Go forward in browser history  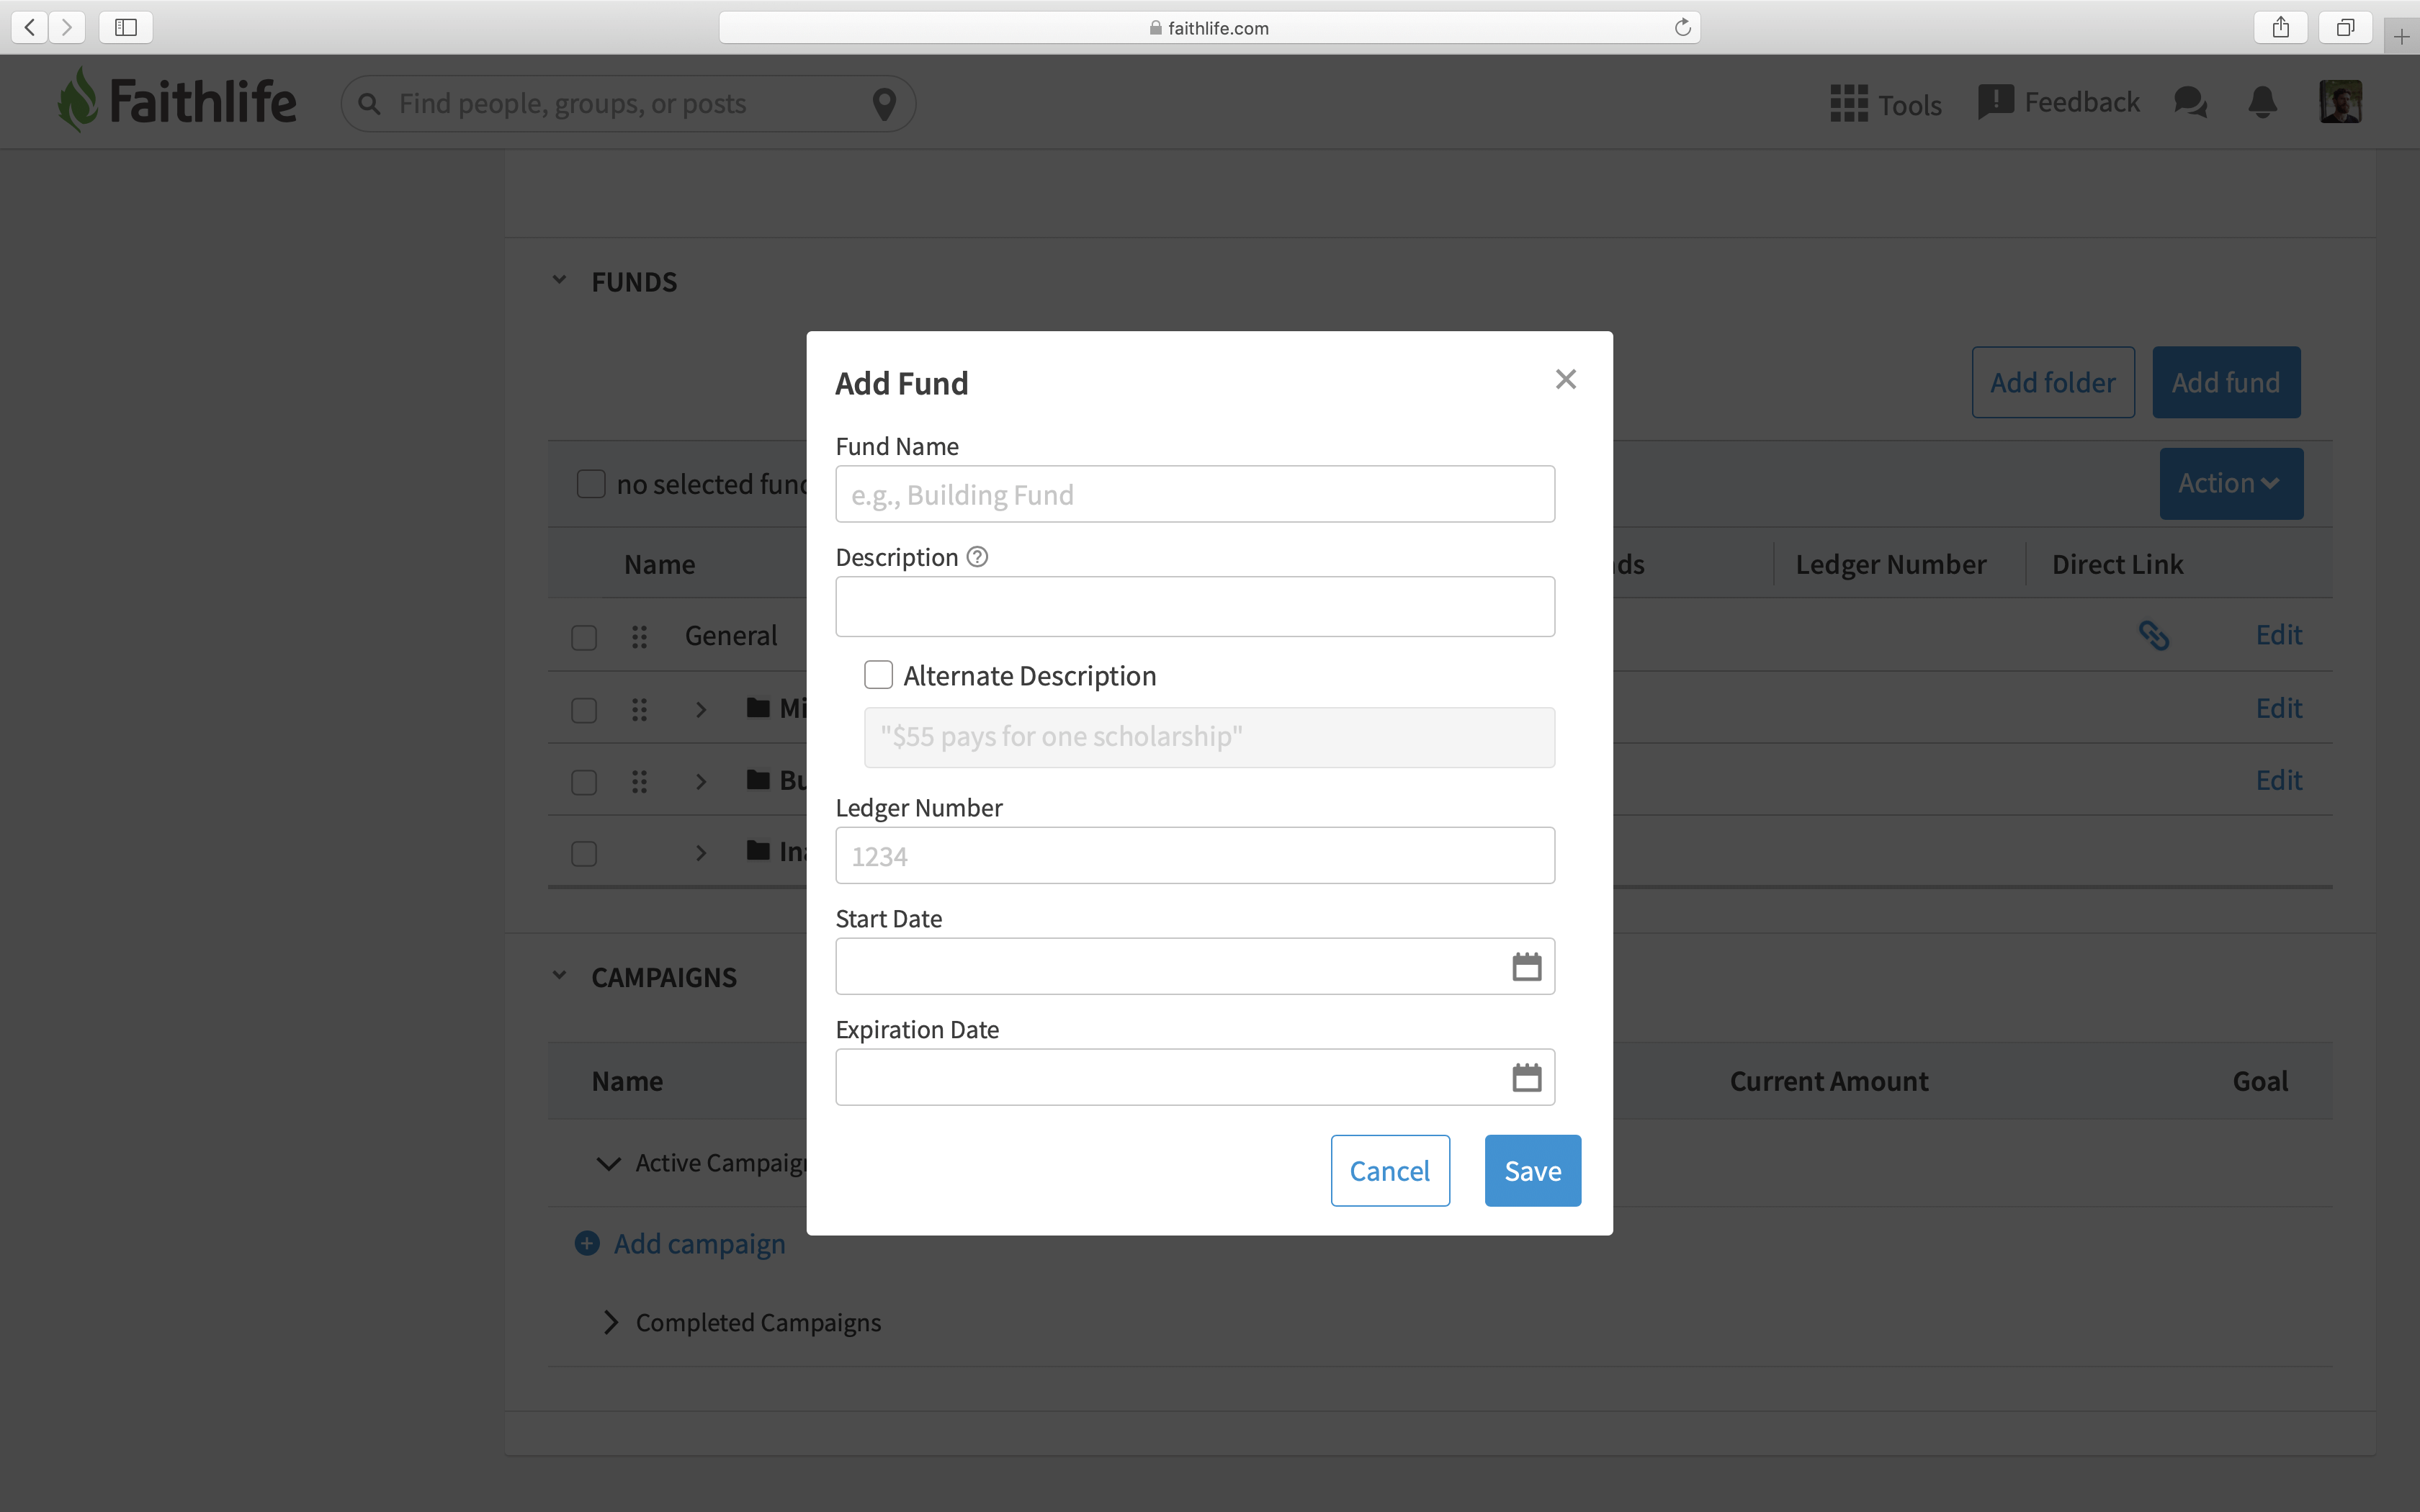click(67, 27)
